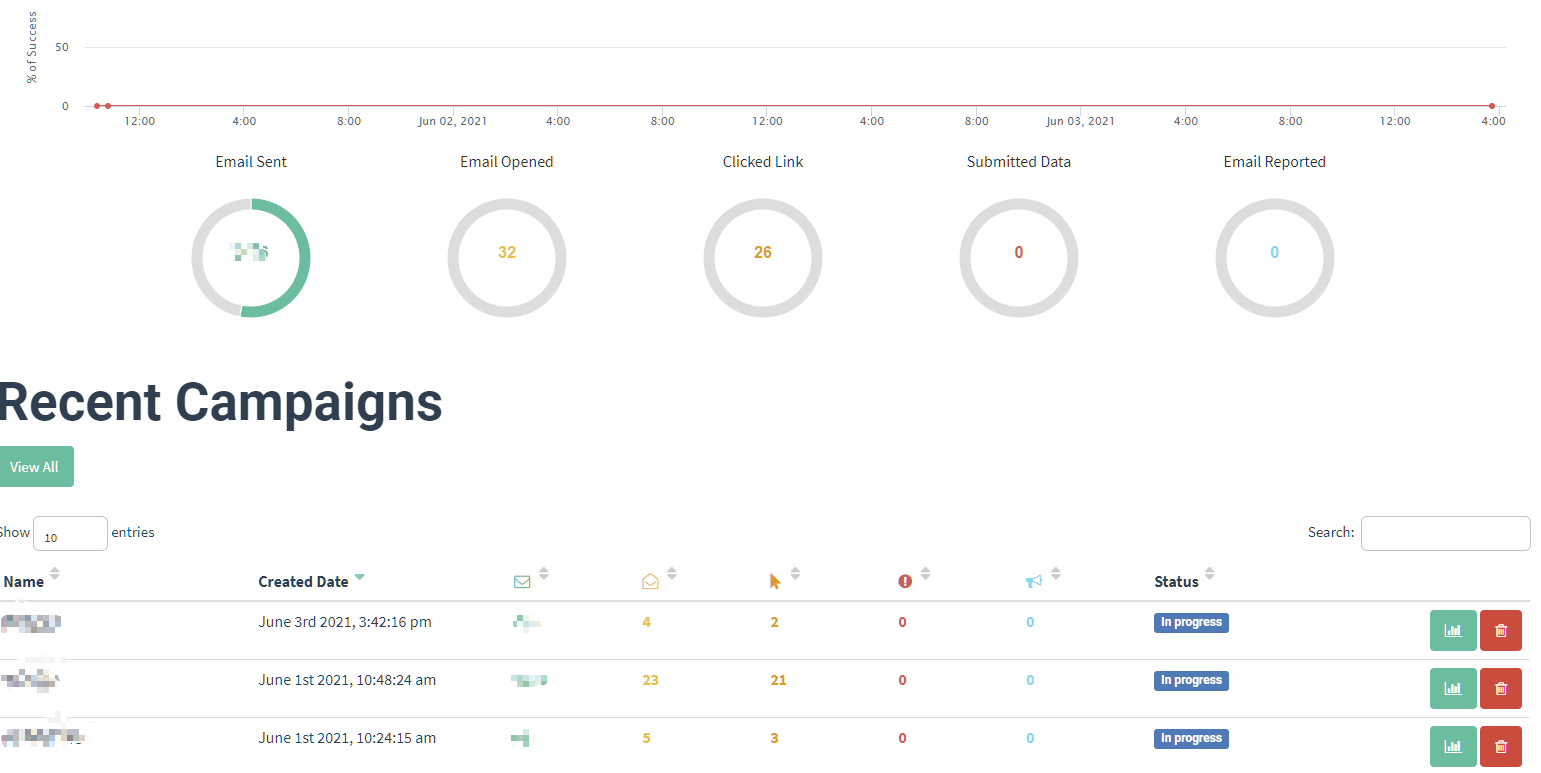Image resolution: width=1541 pixels, height=773 pixels.
Task: Sort campaigns by Status column
Action: (1176, 581)
